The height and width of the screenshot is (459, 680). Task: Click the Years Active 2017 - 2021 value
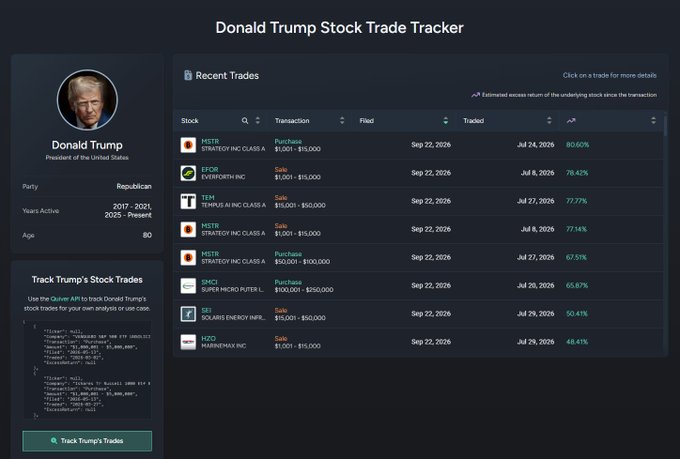(132, 207)
